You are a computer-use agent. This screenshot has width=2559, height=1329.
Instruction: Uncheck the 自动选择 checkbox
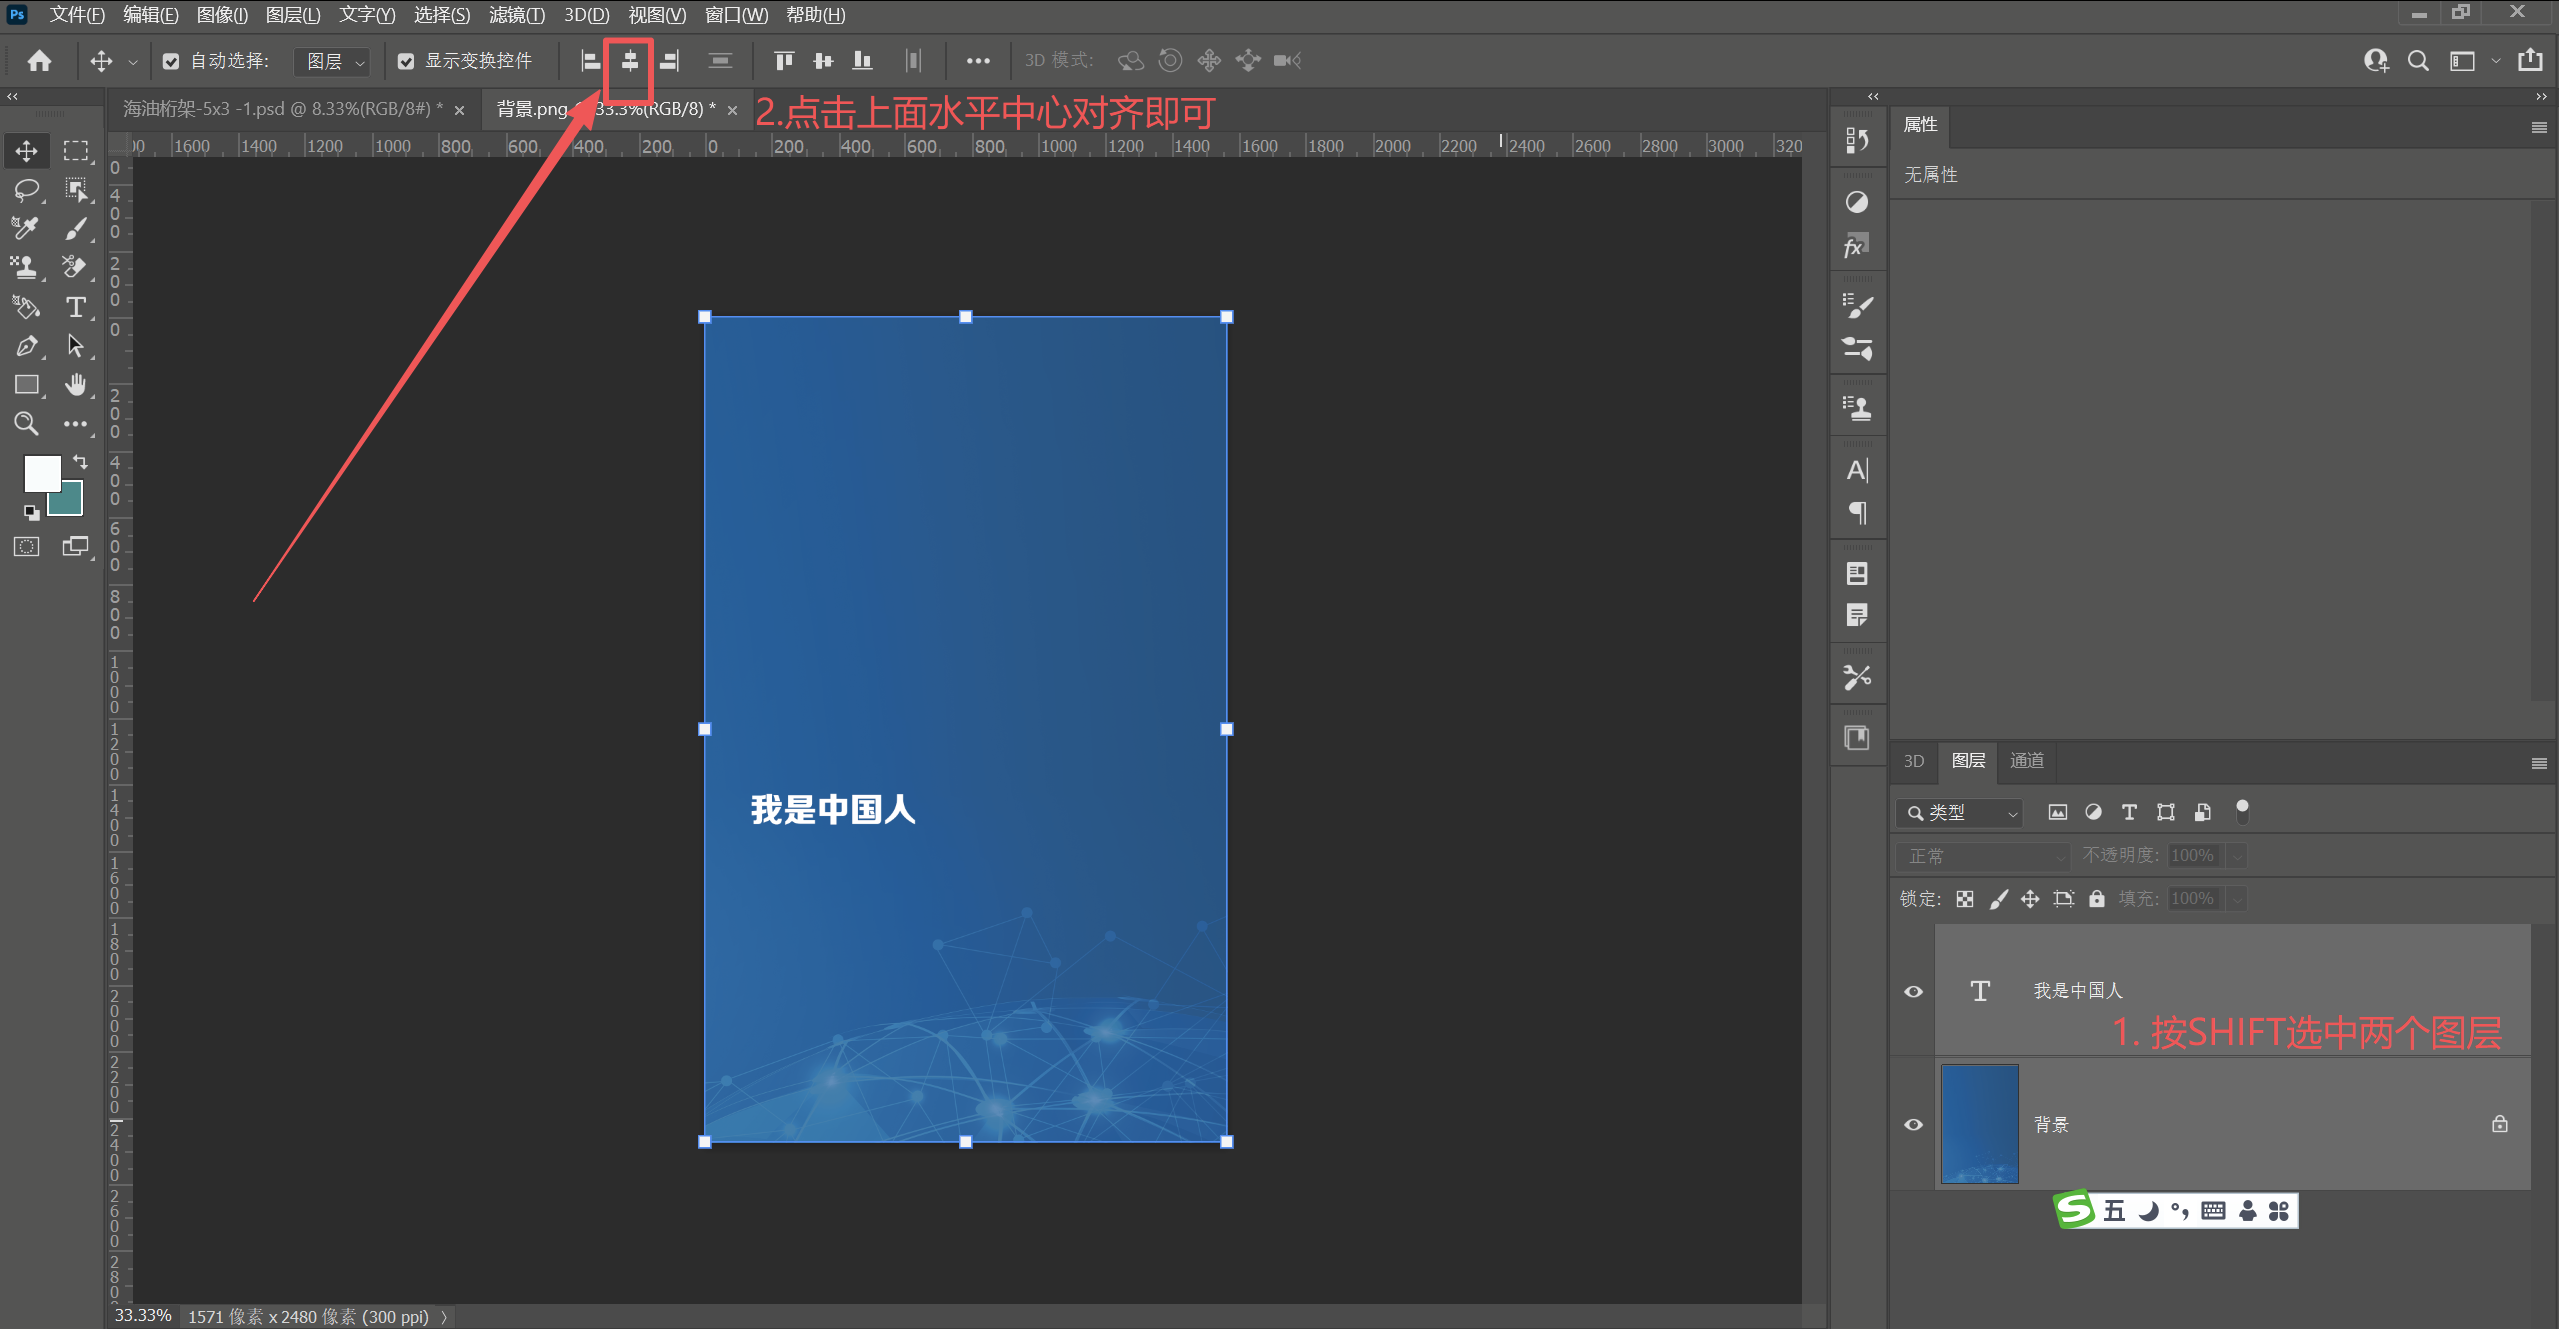[x=171, y=62]
